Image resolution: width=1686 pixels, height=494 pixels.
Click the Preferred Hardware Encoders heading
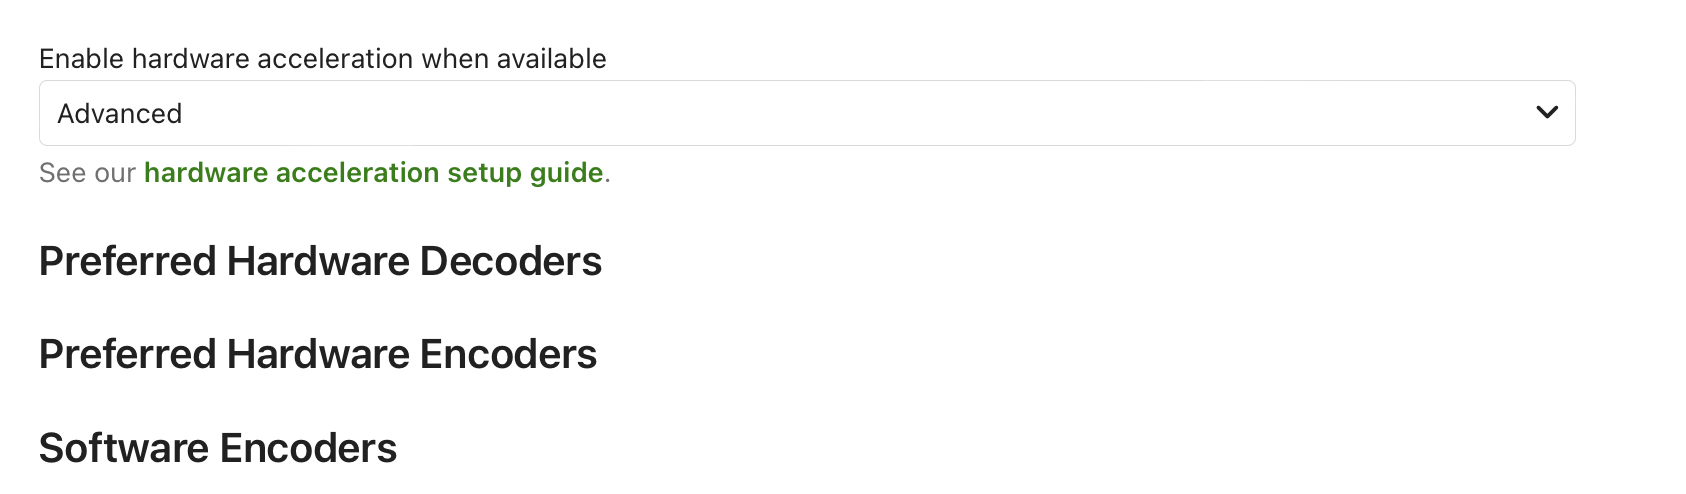(x=317, y=354)
